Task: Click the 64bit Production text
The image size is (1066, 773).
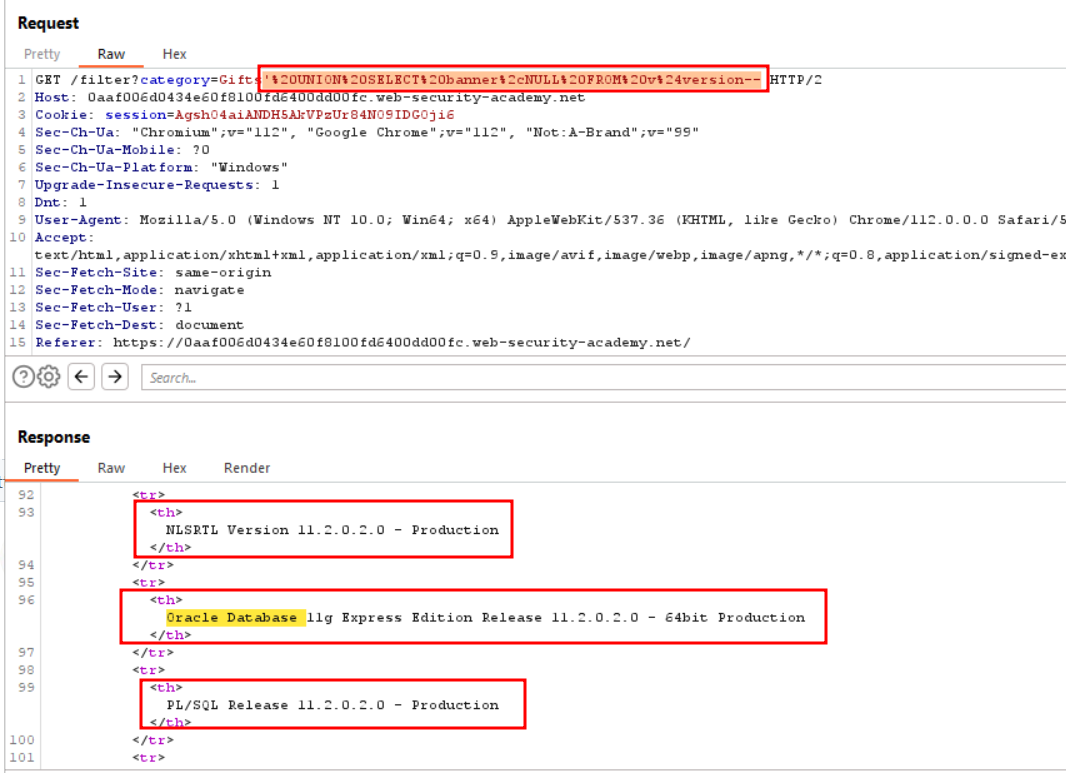Action: tap(735, 617)
